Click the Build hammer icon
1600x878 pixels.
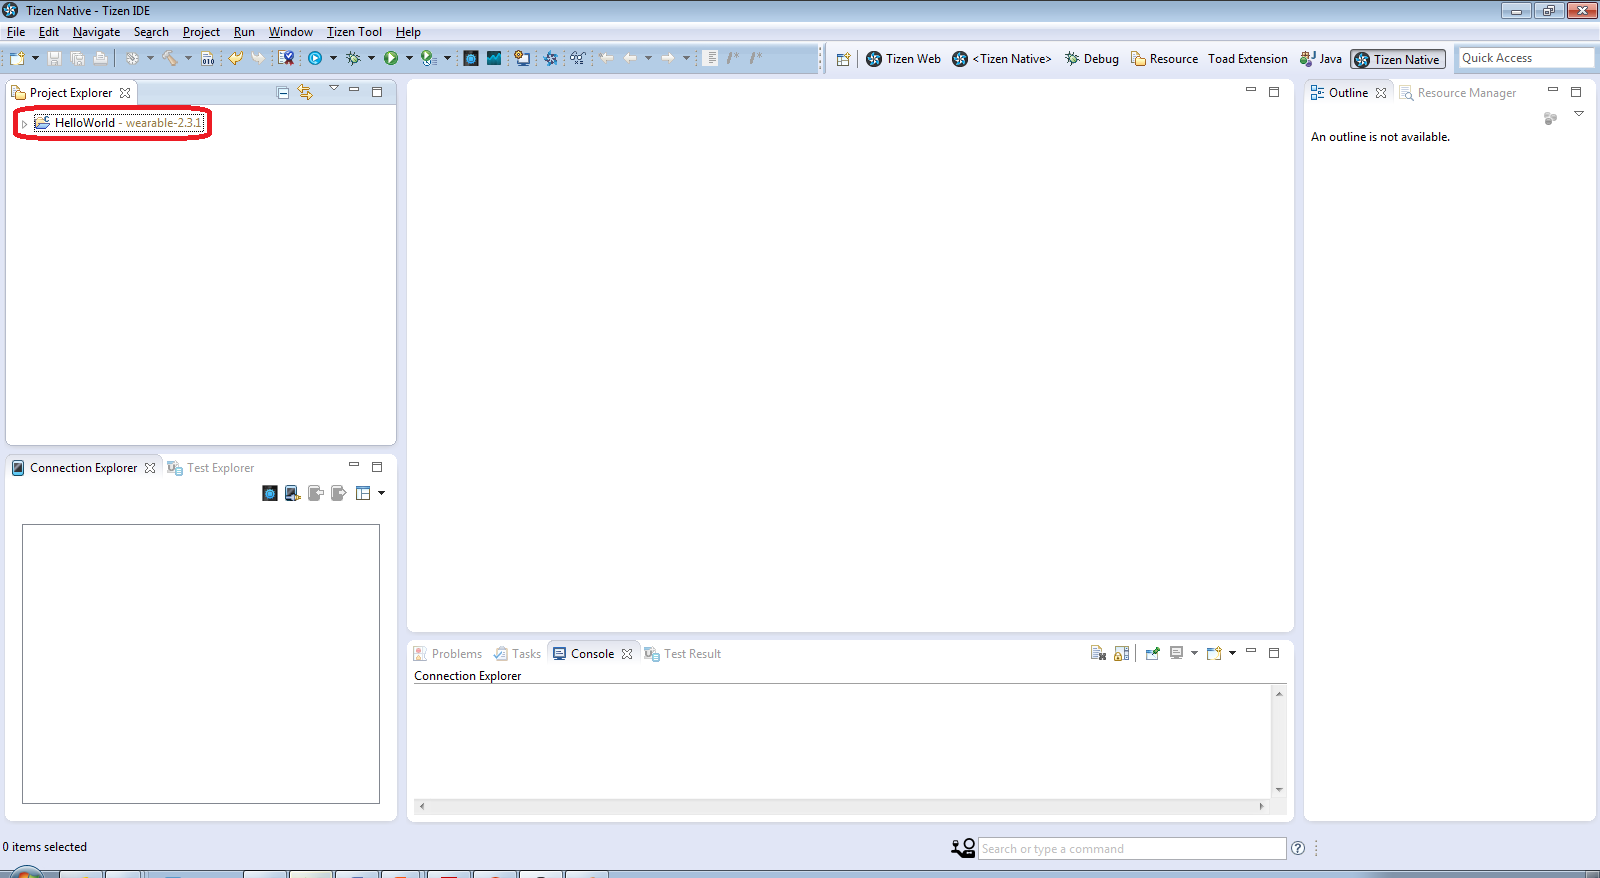click(x=170, y=58)
